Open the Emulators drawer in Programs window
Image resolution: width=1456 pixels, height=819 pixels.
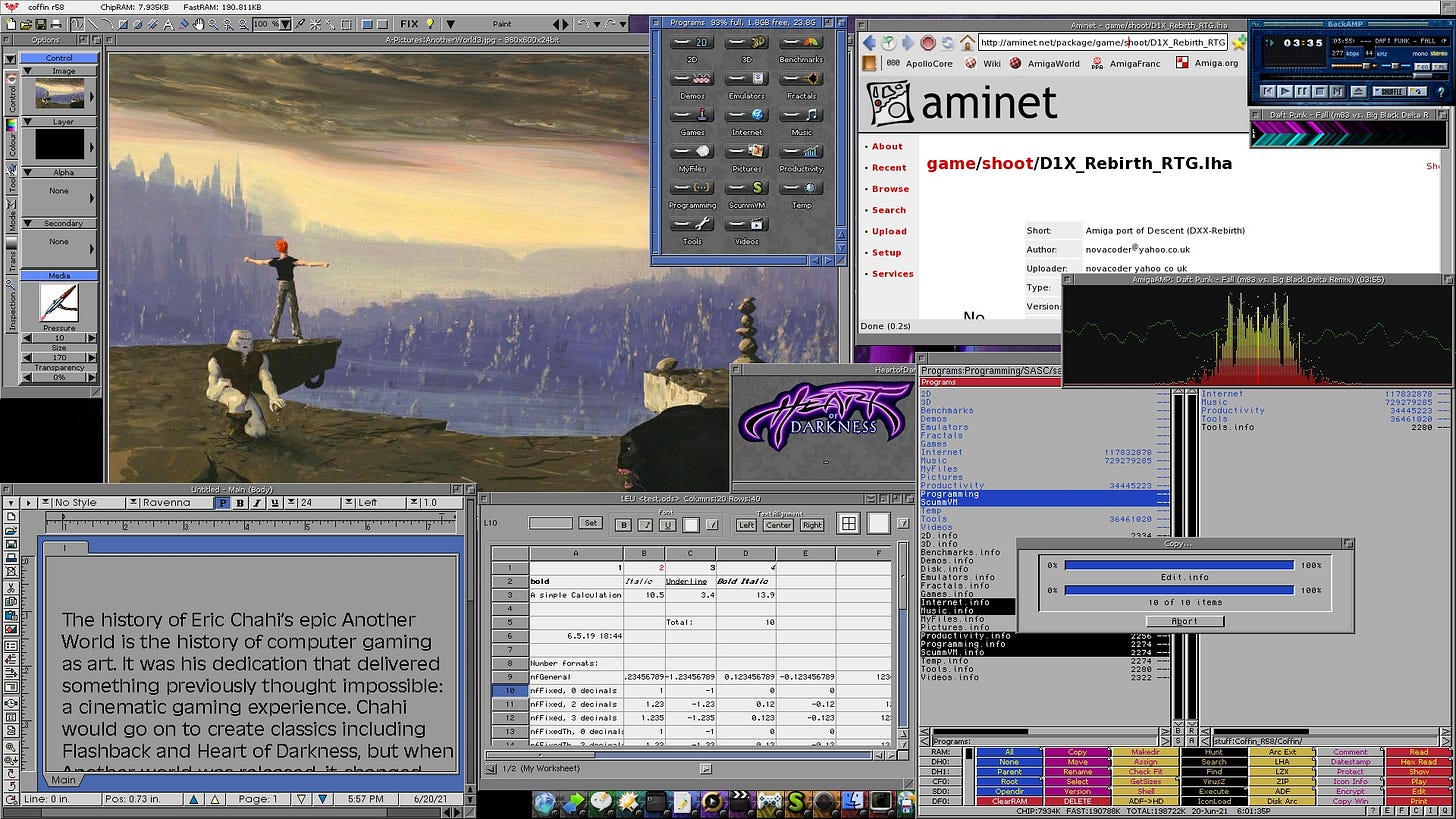click(747, 82)
